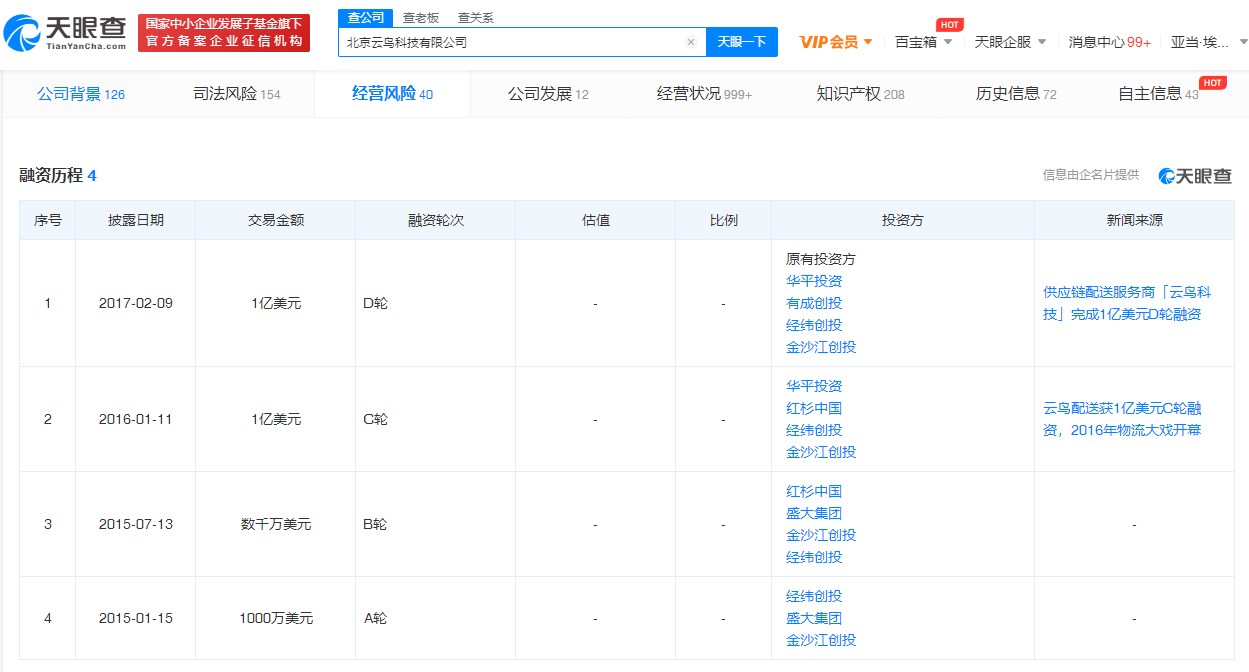Click the 交易金额 column header
Screen dimensions: 1249x672
pos(276,220)
